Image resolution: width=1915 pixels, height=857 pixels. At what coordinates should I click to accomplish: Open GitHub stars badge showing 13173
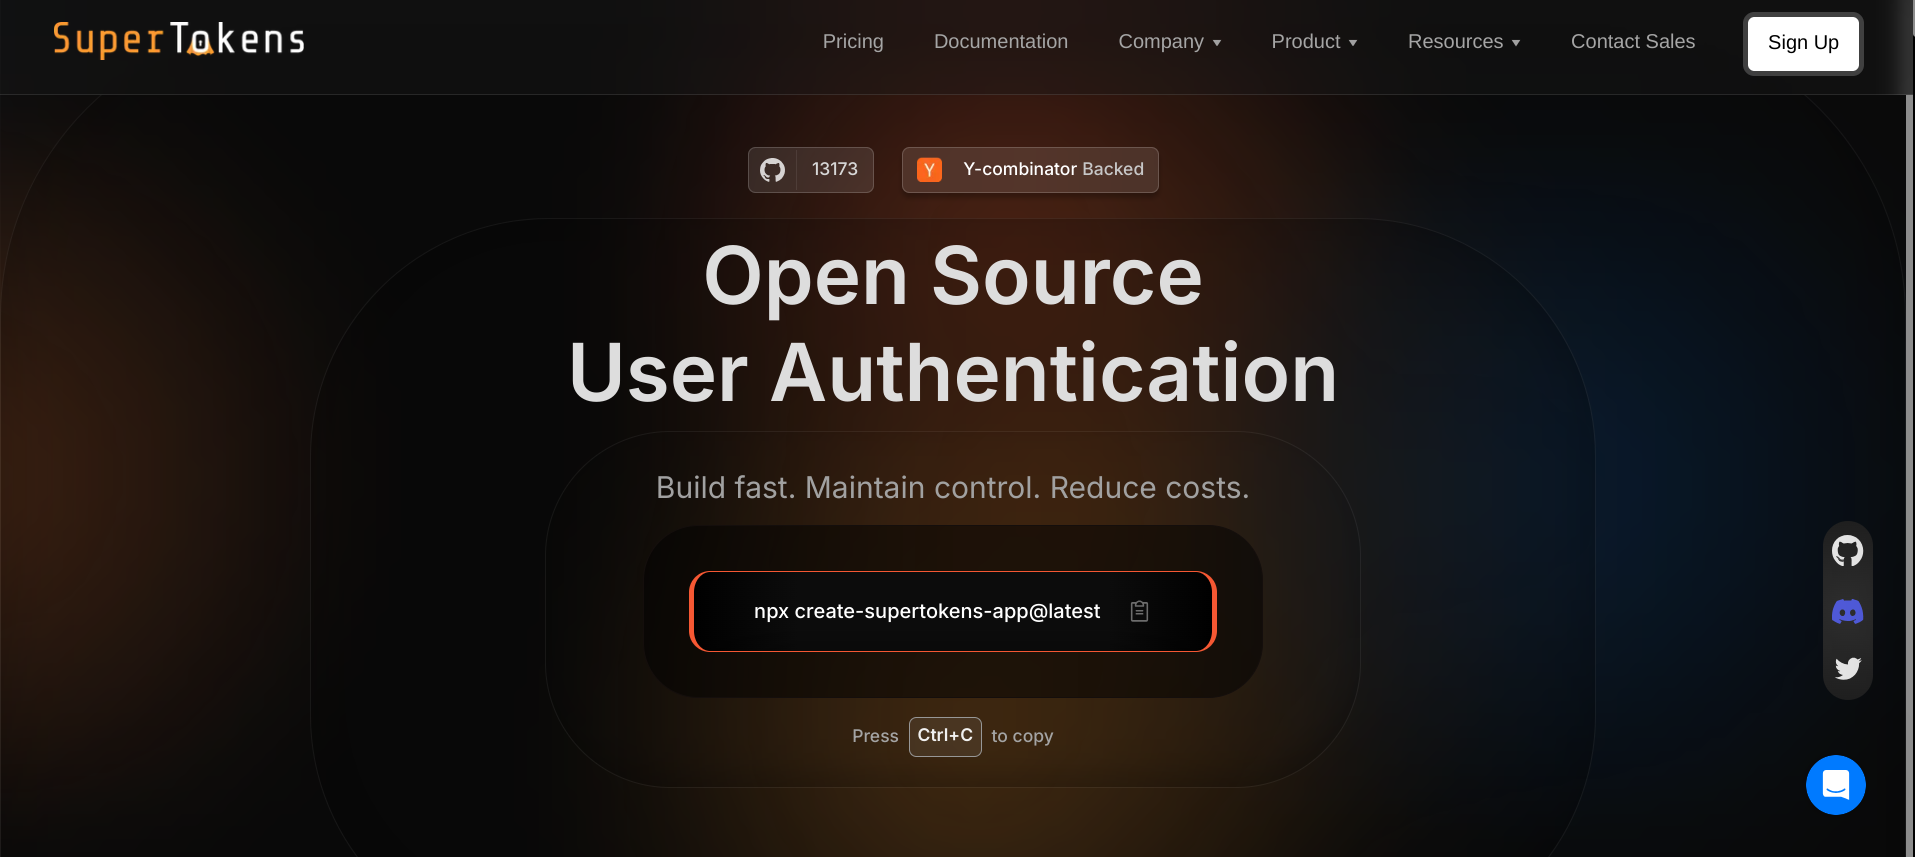[x=811, y=170]
